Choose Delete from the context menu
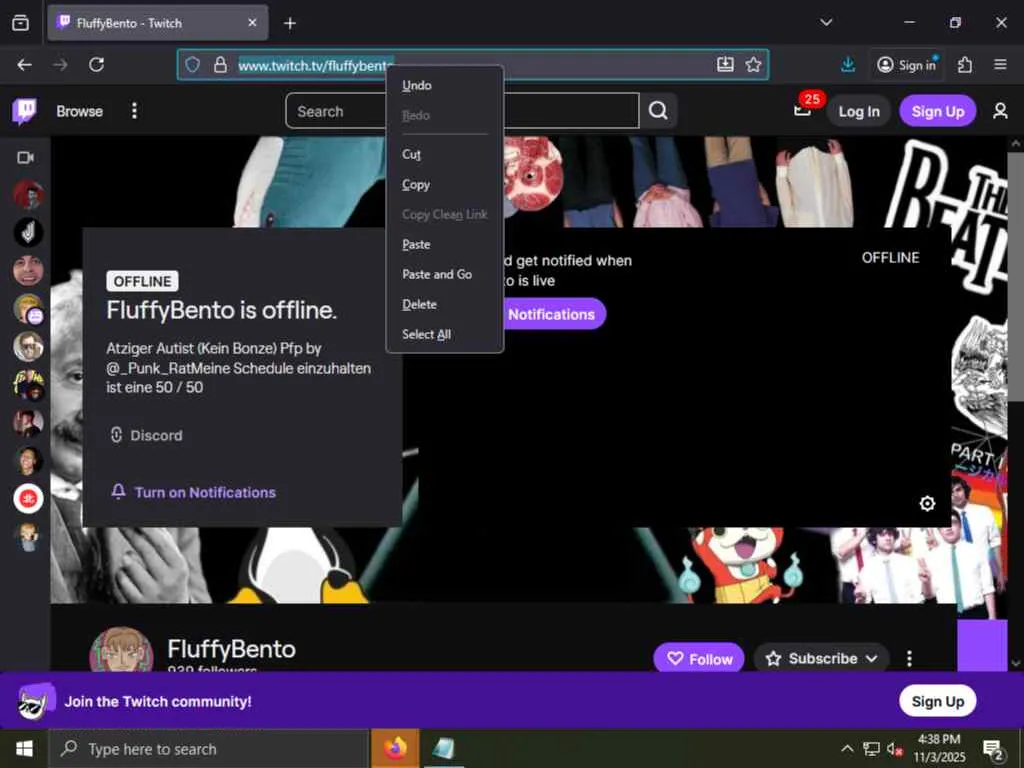 click(445, 304)
